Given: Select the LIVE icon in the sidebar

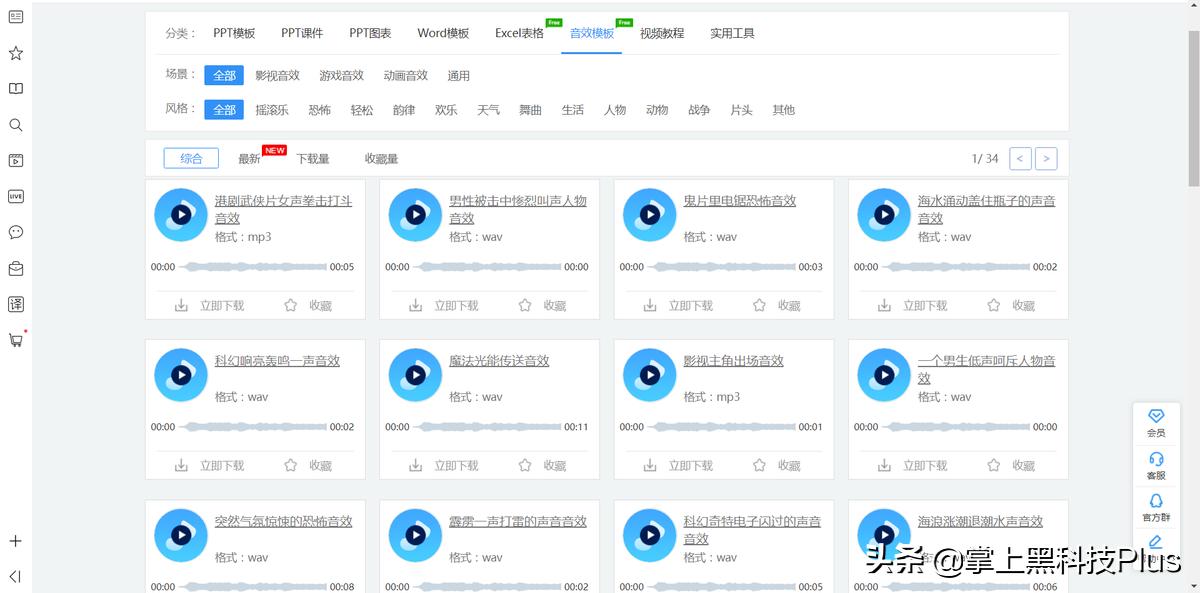Looking at the screenshot, I should [15, 196].
